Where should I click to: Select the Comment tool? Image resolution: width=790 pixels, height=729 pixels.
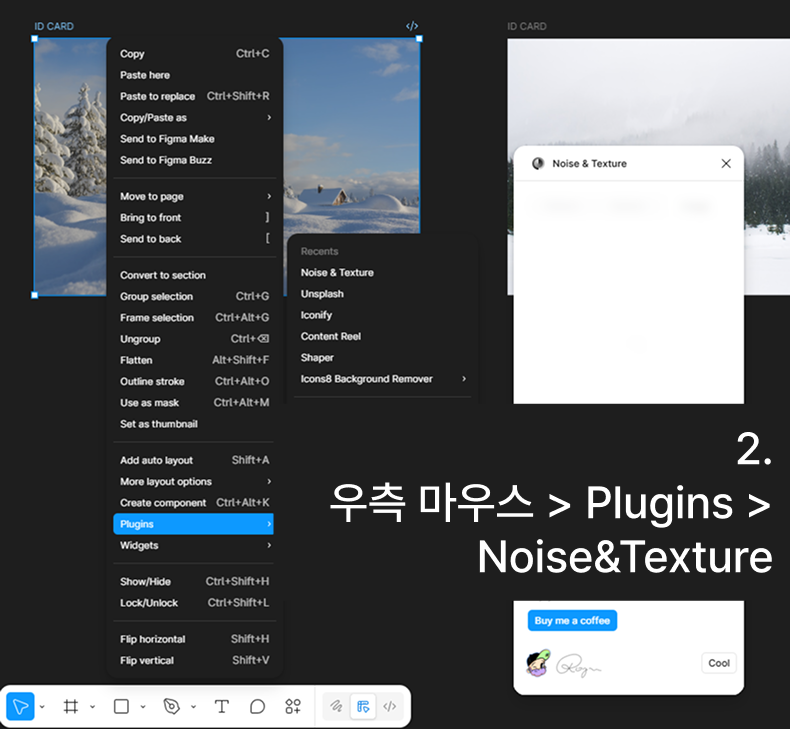point(257,706)
